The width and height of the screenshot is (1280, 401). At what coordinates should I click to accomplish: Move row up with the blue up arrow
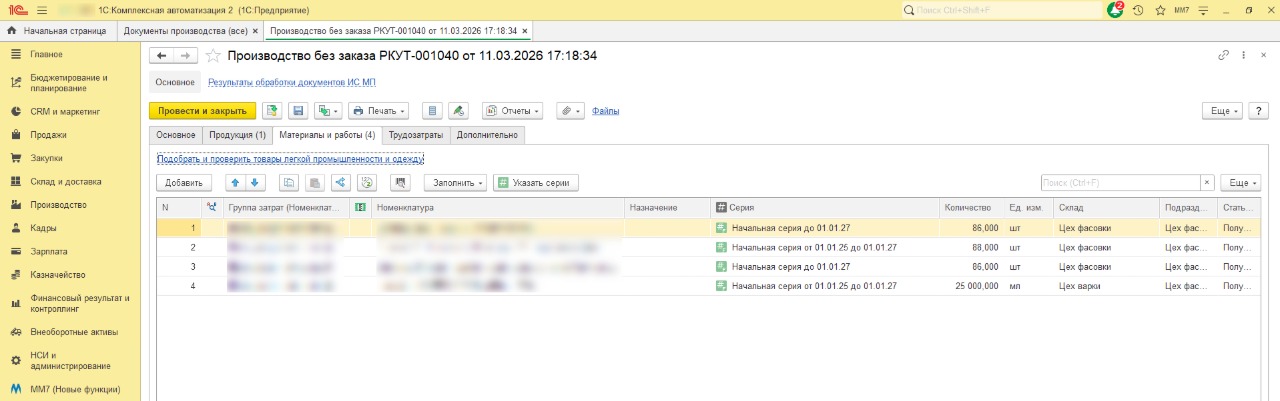235,183
